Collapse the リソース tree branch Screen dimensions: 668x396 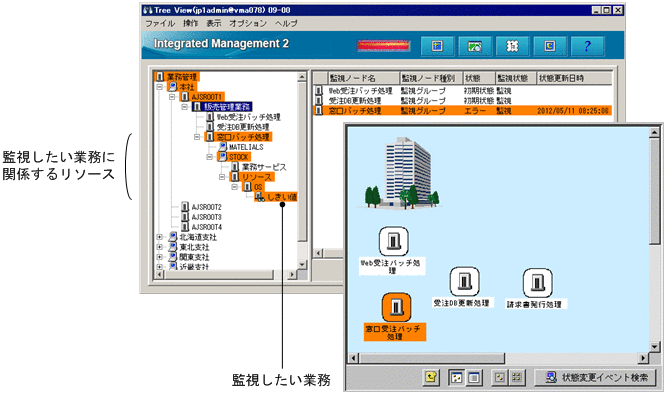[x=222, y=177]
